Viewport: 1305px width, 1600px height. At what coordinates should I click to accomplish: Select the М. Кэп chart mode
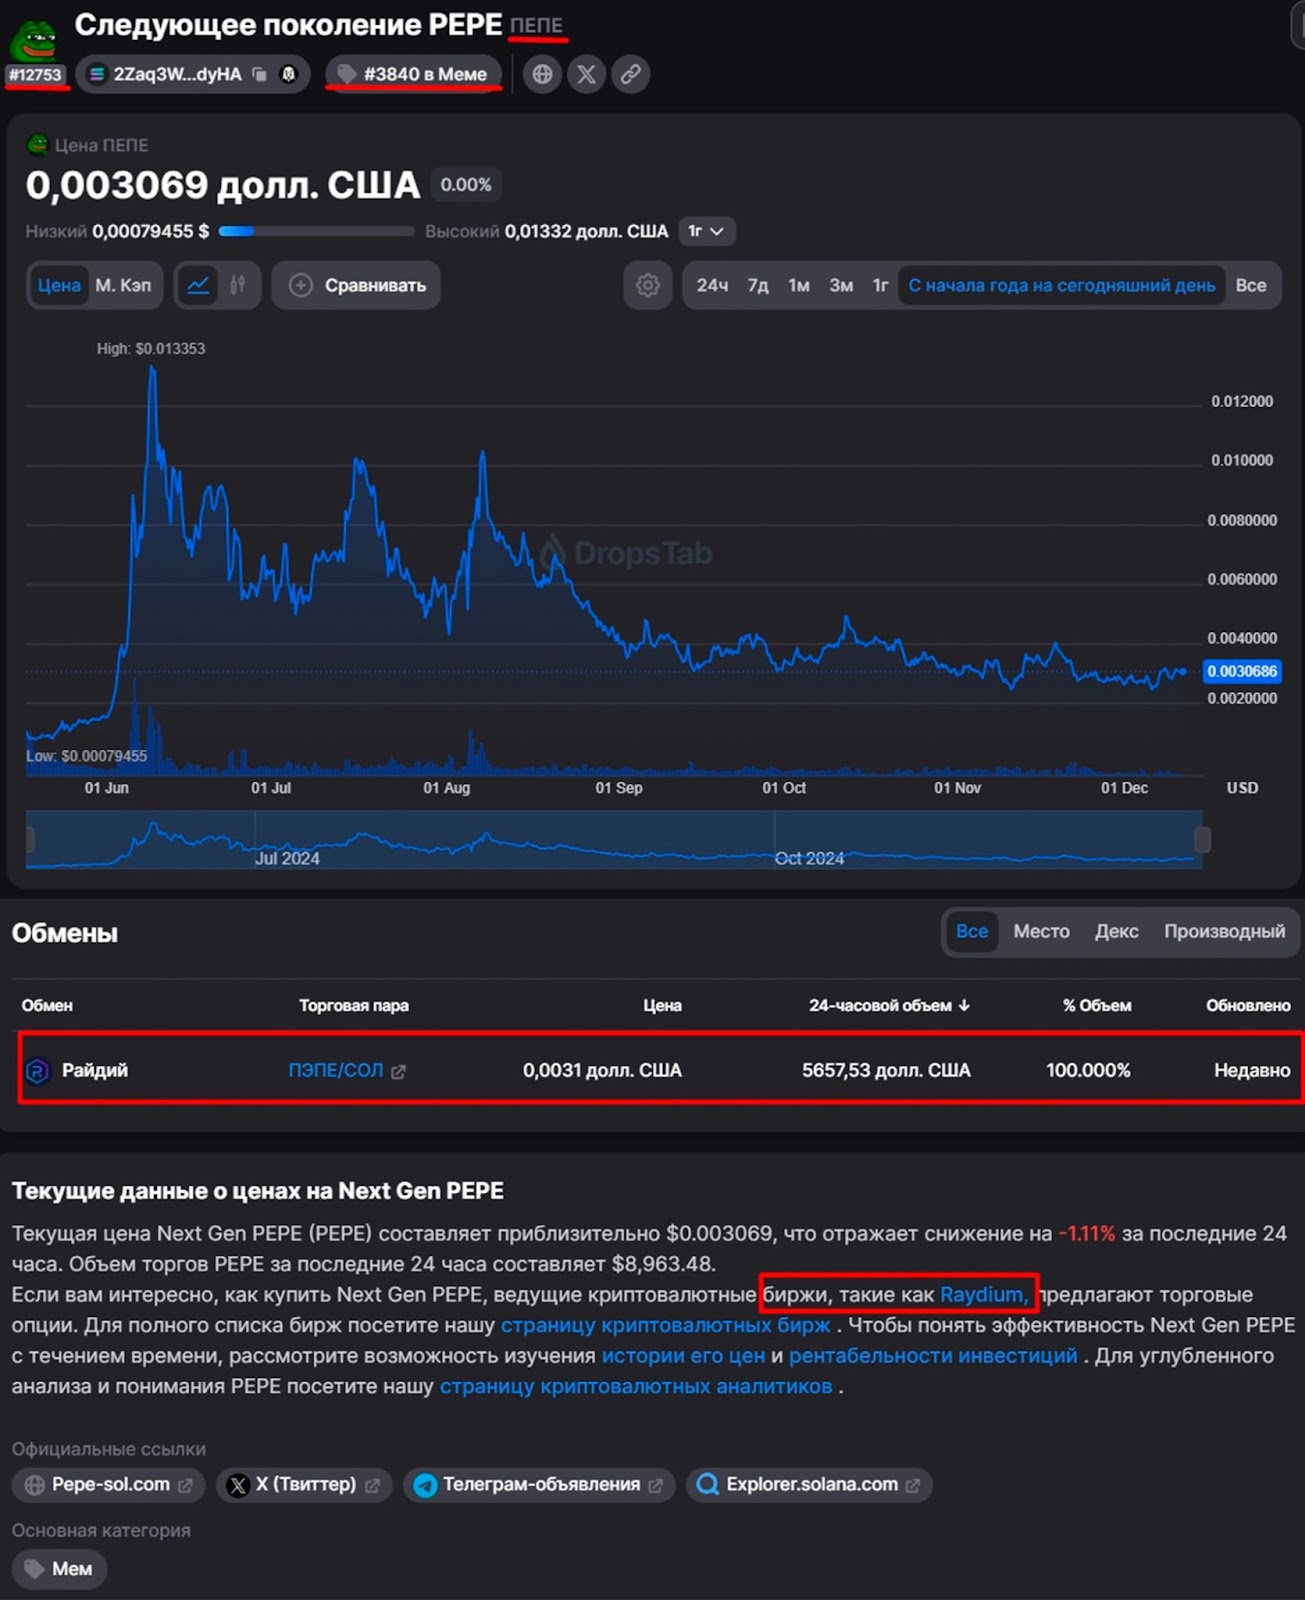123,285
